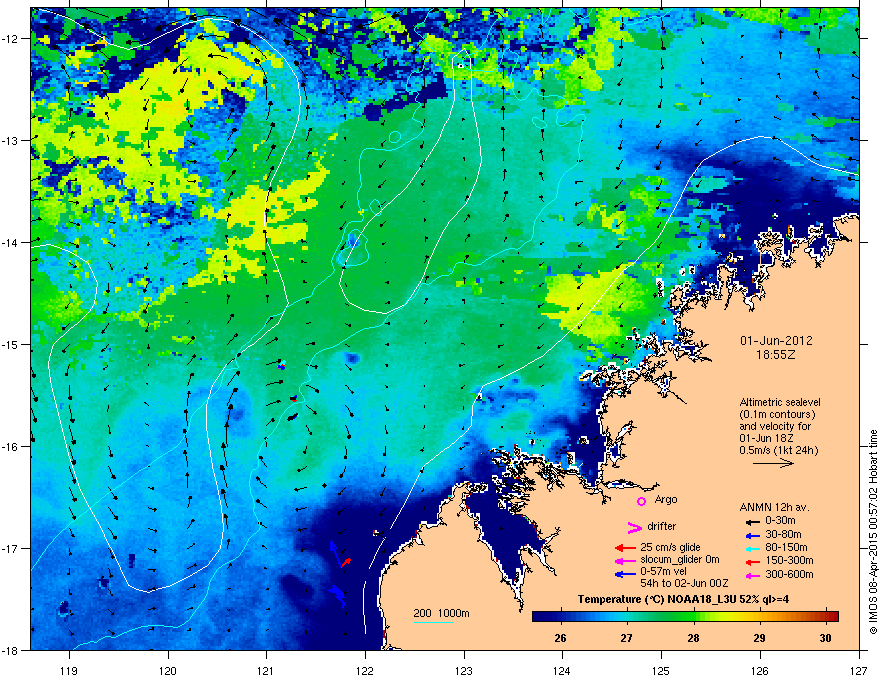Click the 27 value on color bar
This screenshot has height=680, width=880.
(x=626, y=638)
